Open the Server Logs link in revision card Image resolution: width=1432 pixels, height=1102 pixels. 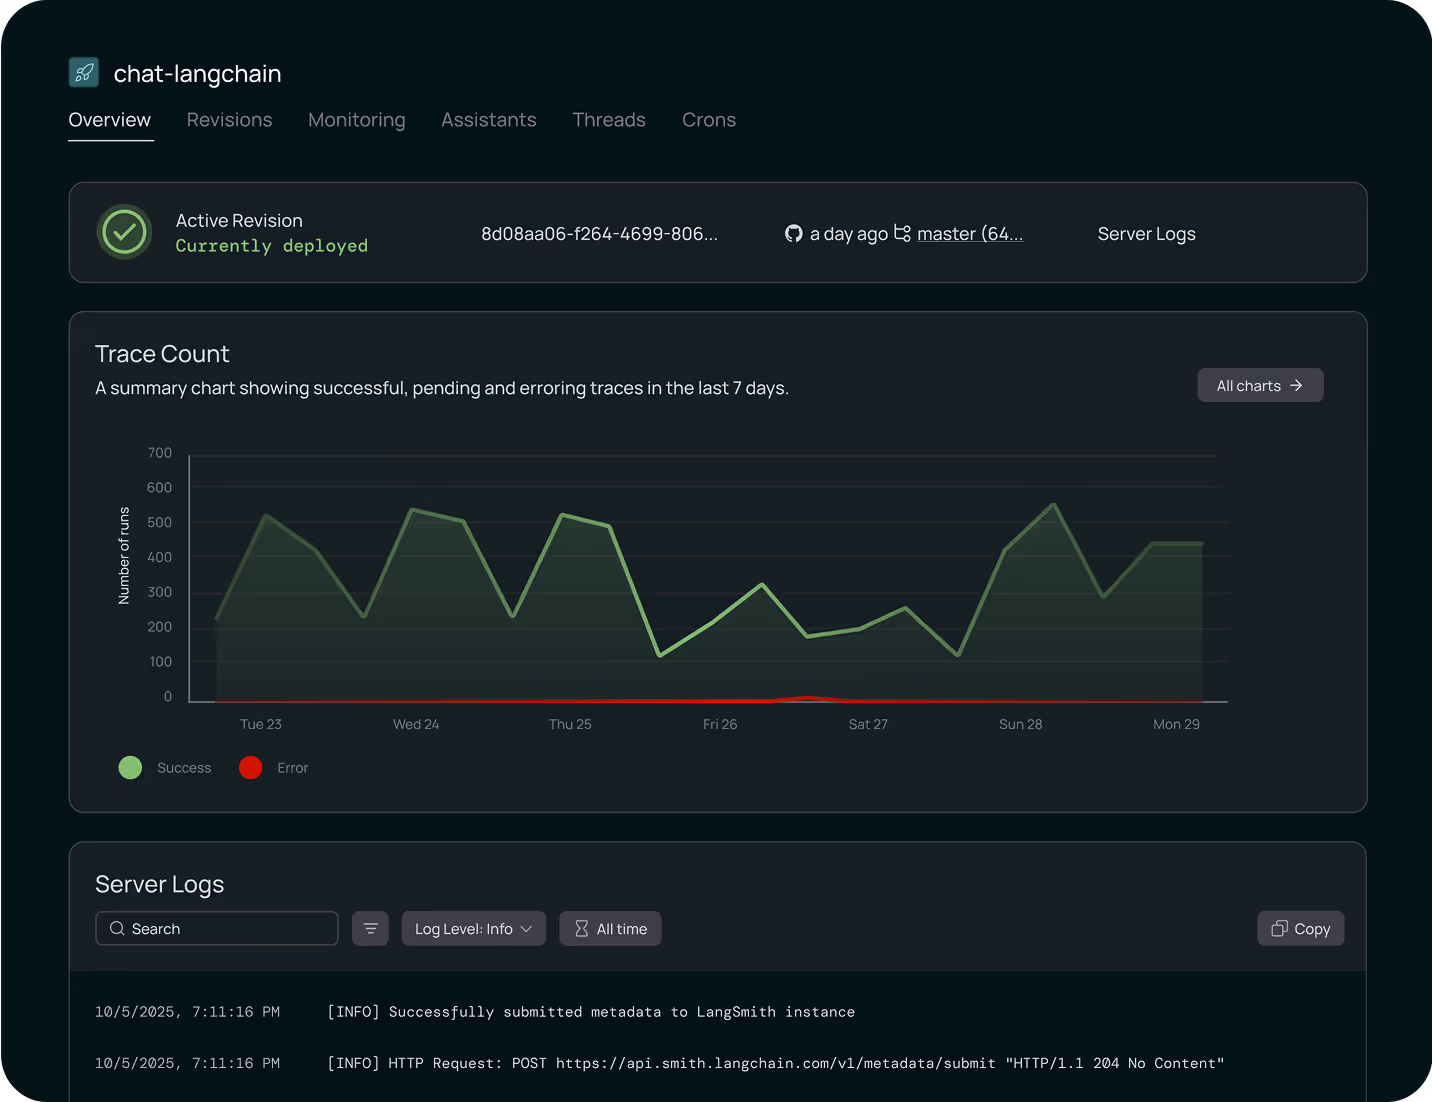tap(1147, 233)
